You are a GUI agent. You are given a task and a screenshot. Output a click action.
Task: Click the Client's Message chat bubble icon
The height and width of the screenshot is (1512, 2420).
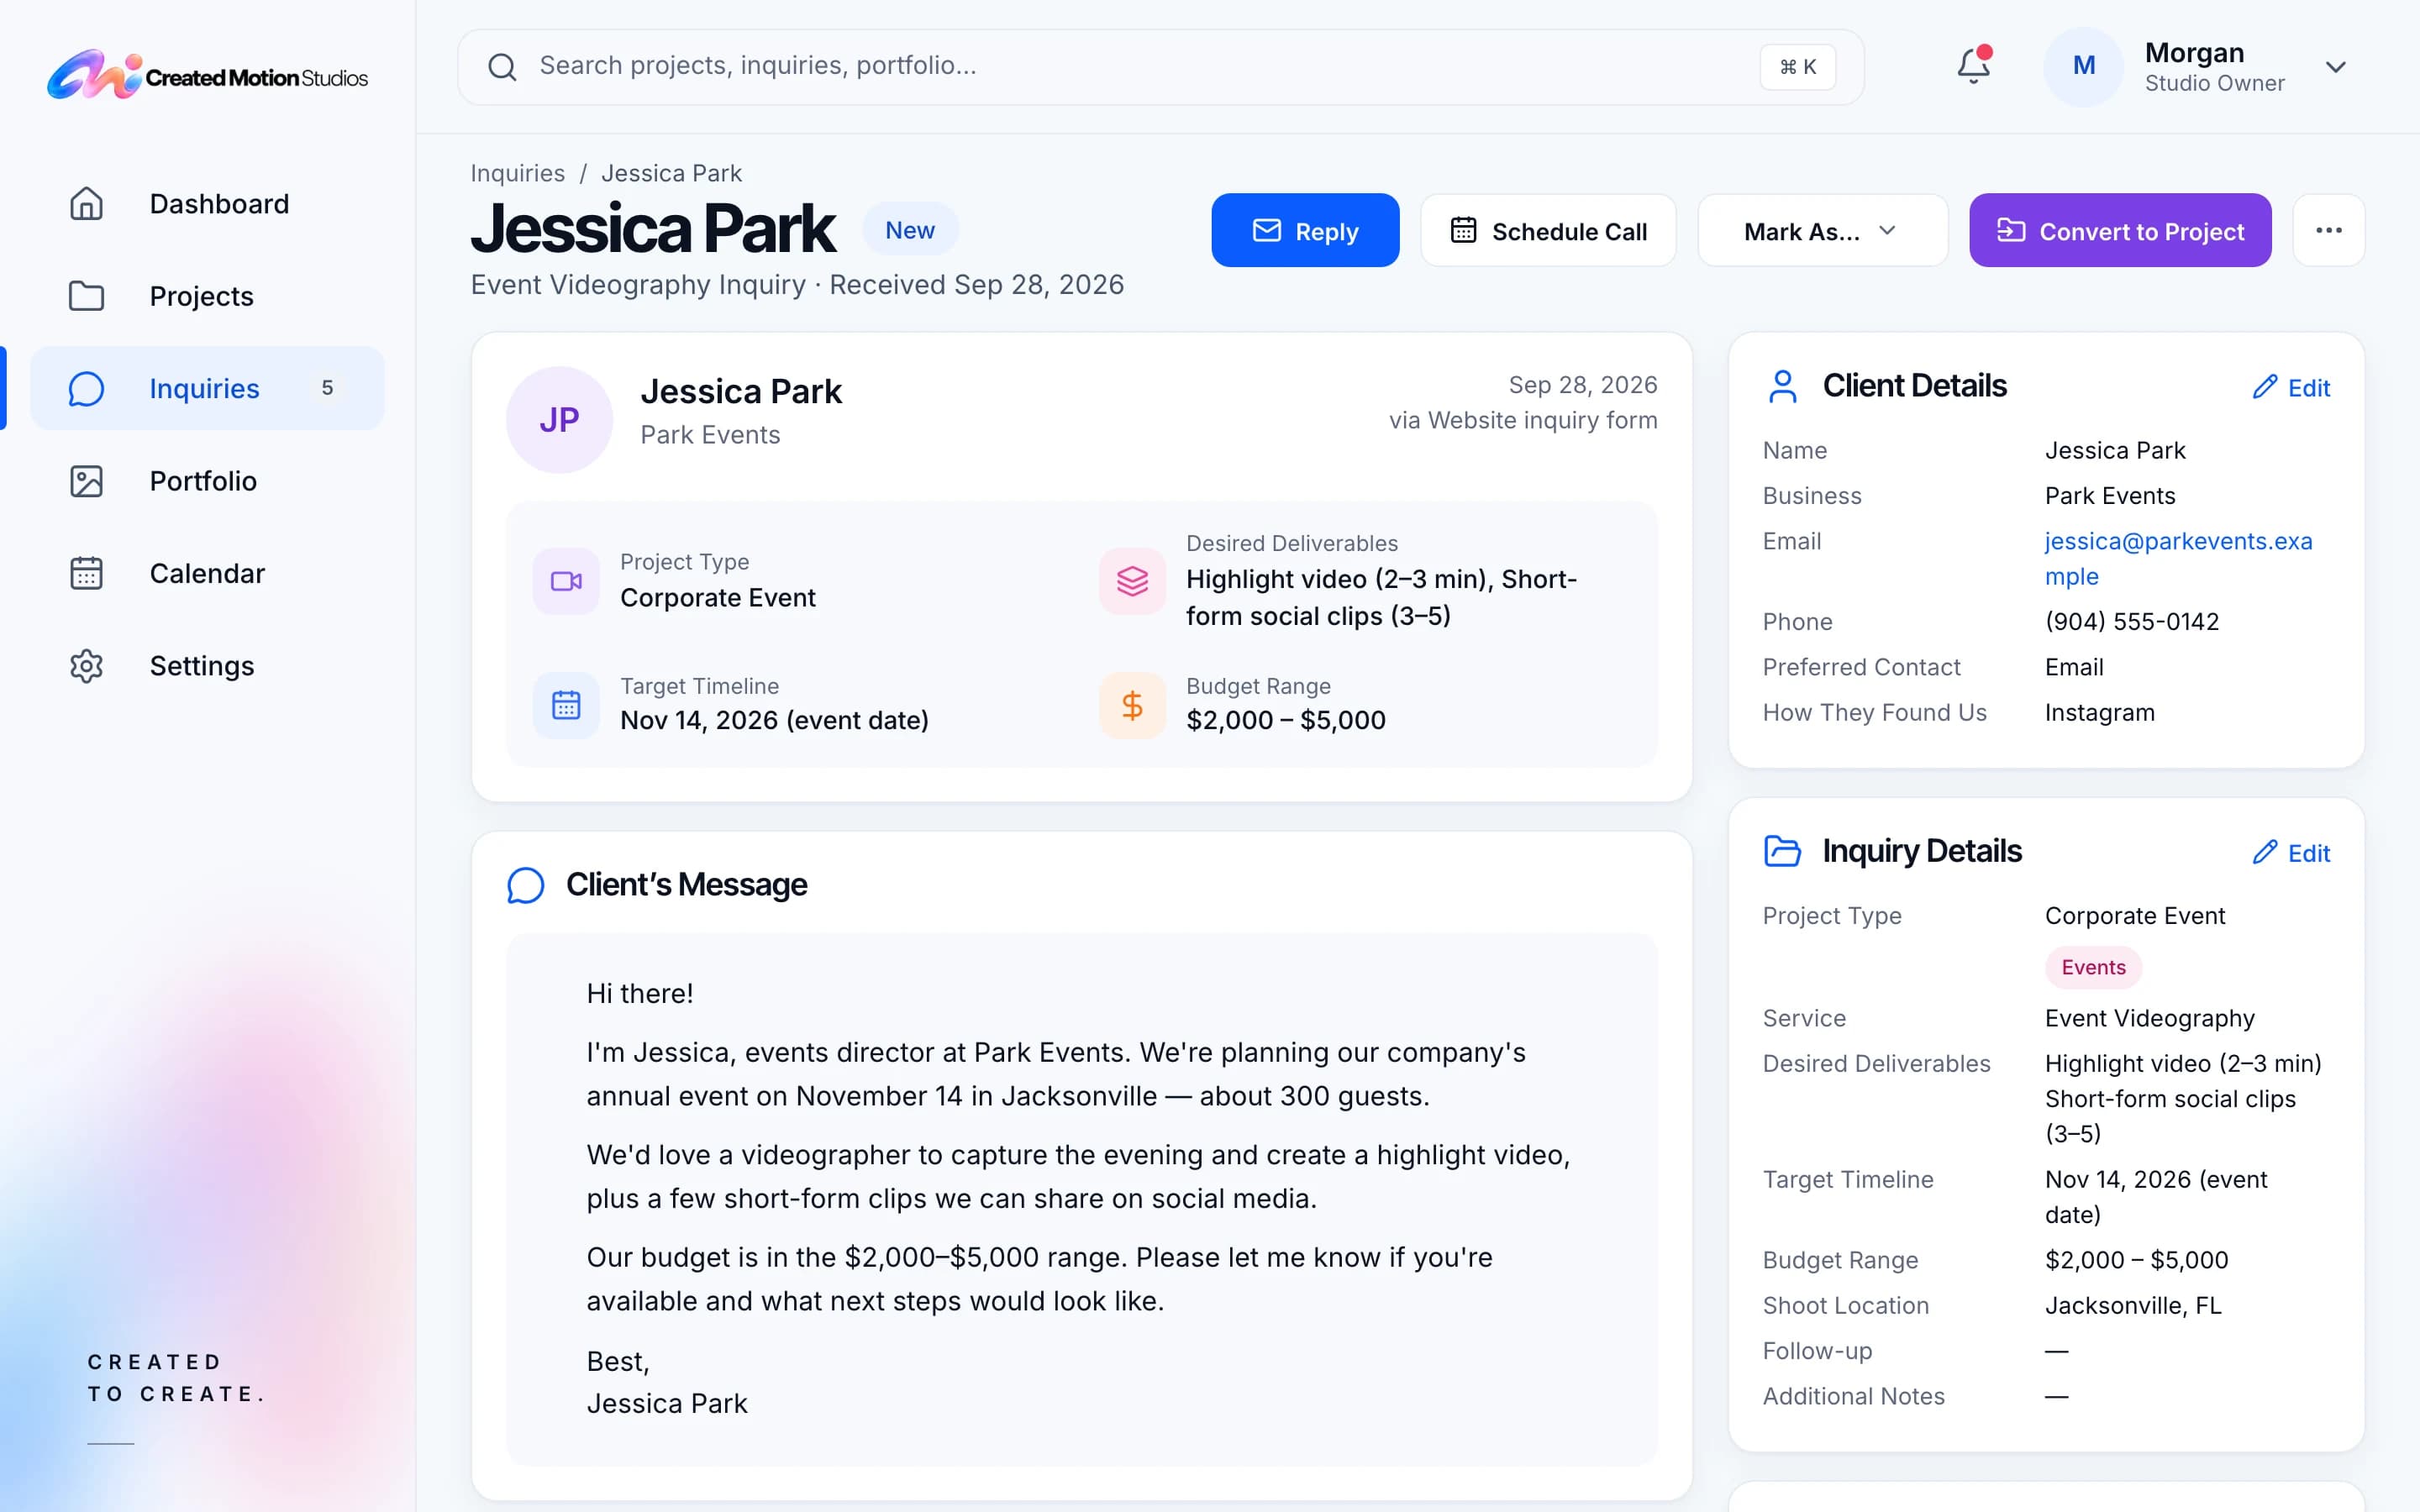[x=526, y=885]
